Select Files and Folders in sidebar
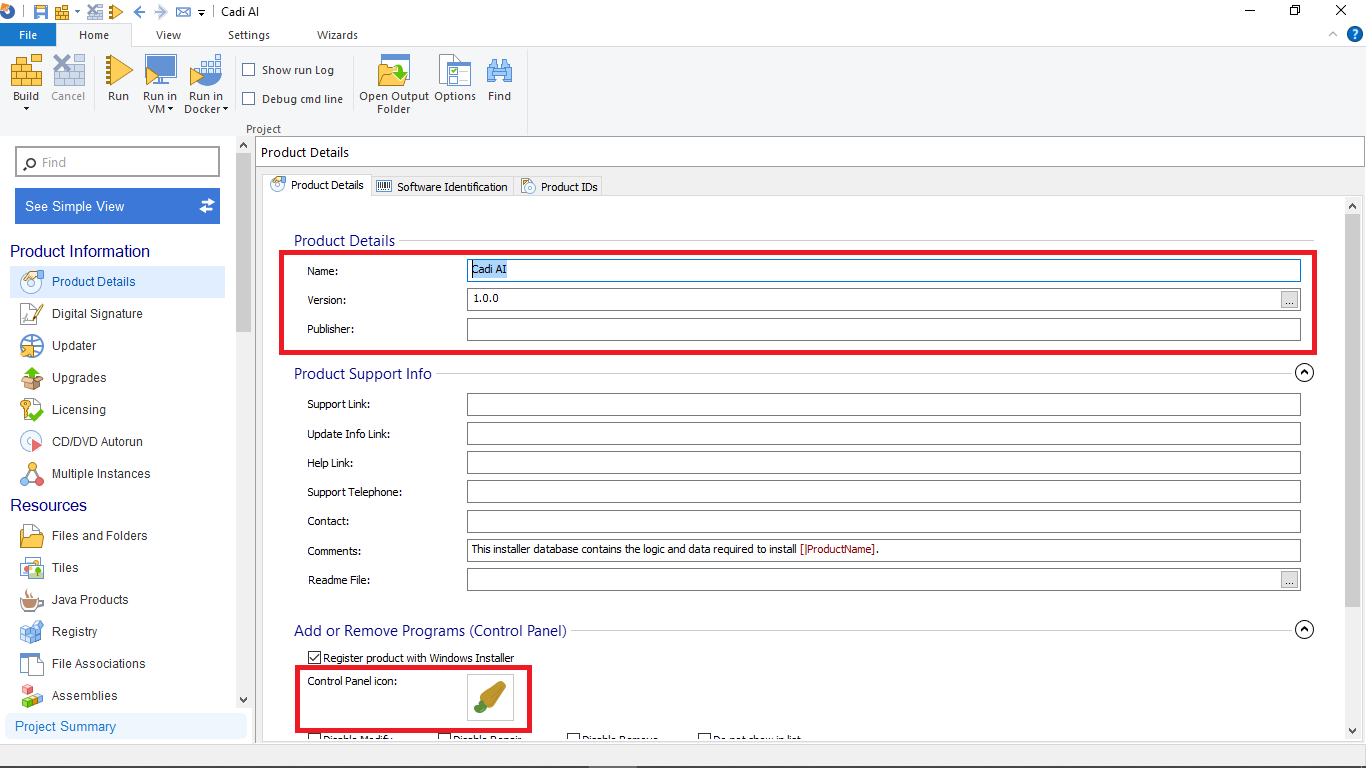 99,536
